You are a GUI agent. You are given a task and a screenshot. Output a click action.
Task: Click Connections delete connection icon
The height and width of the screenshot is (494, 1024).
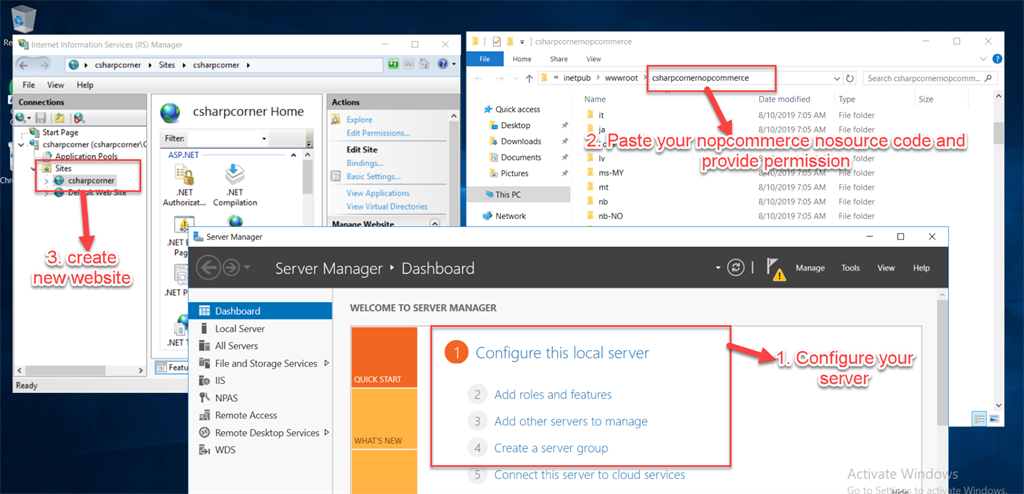[x=78, y=118]
